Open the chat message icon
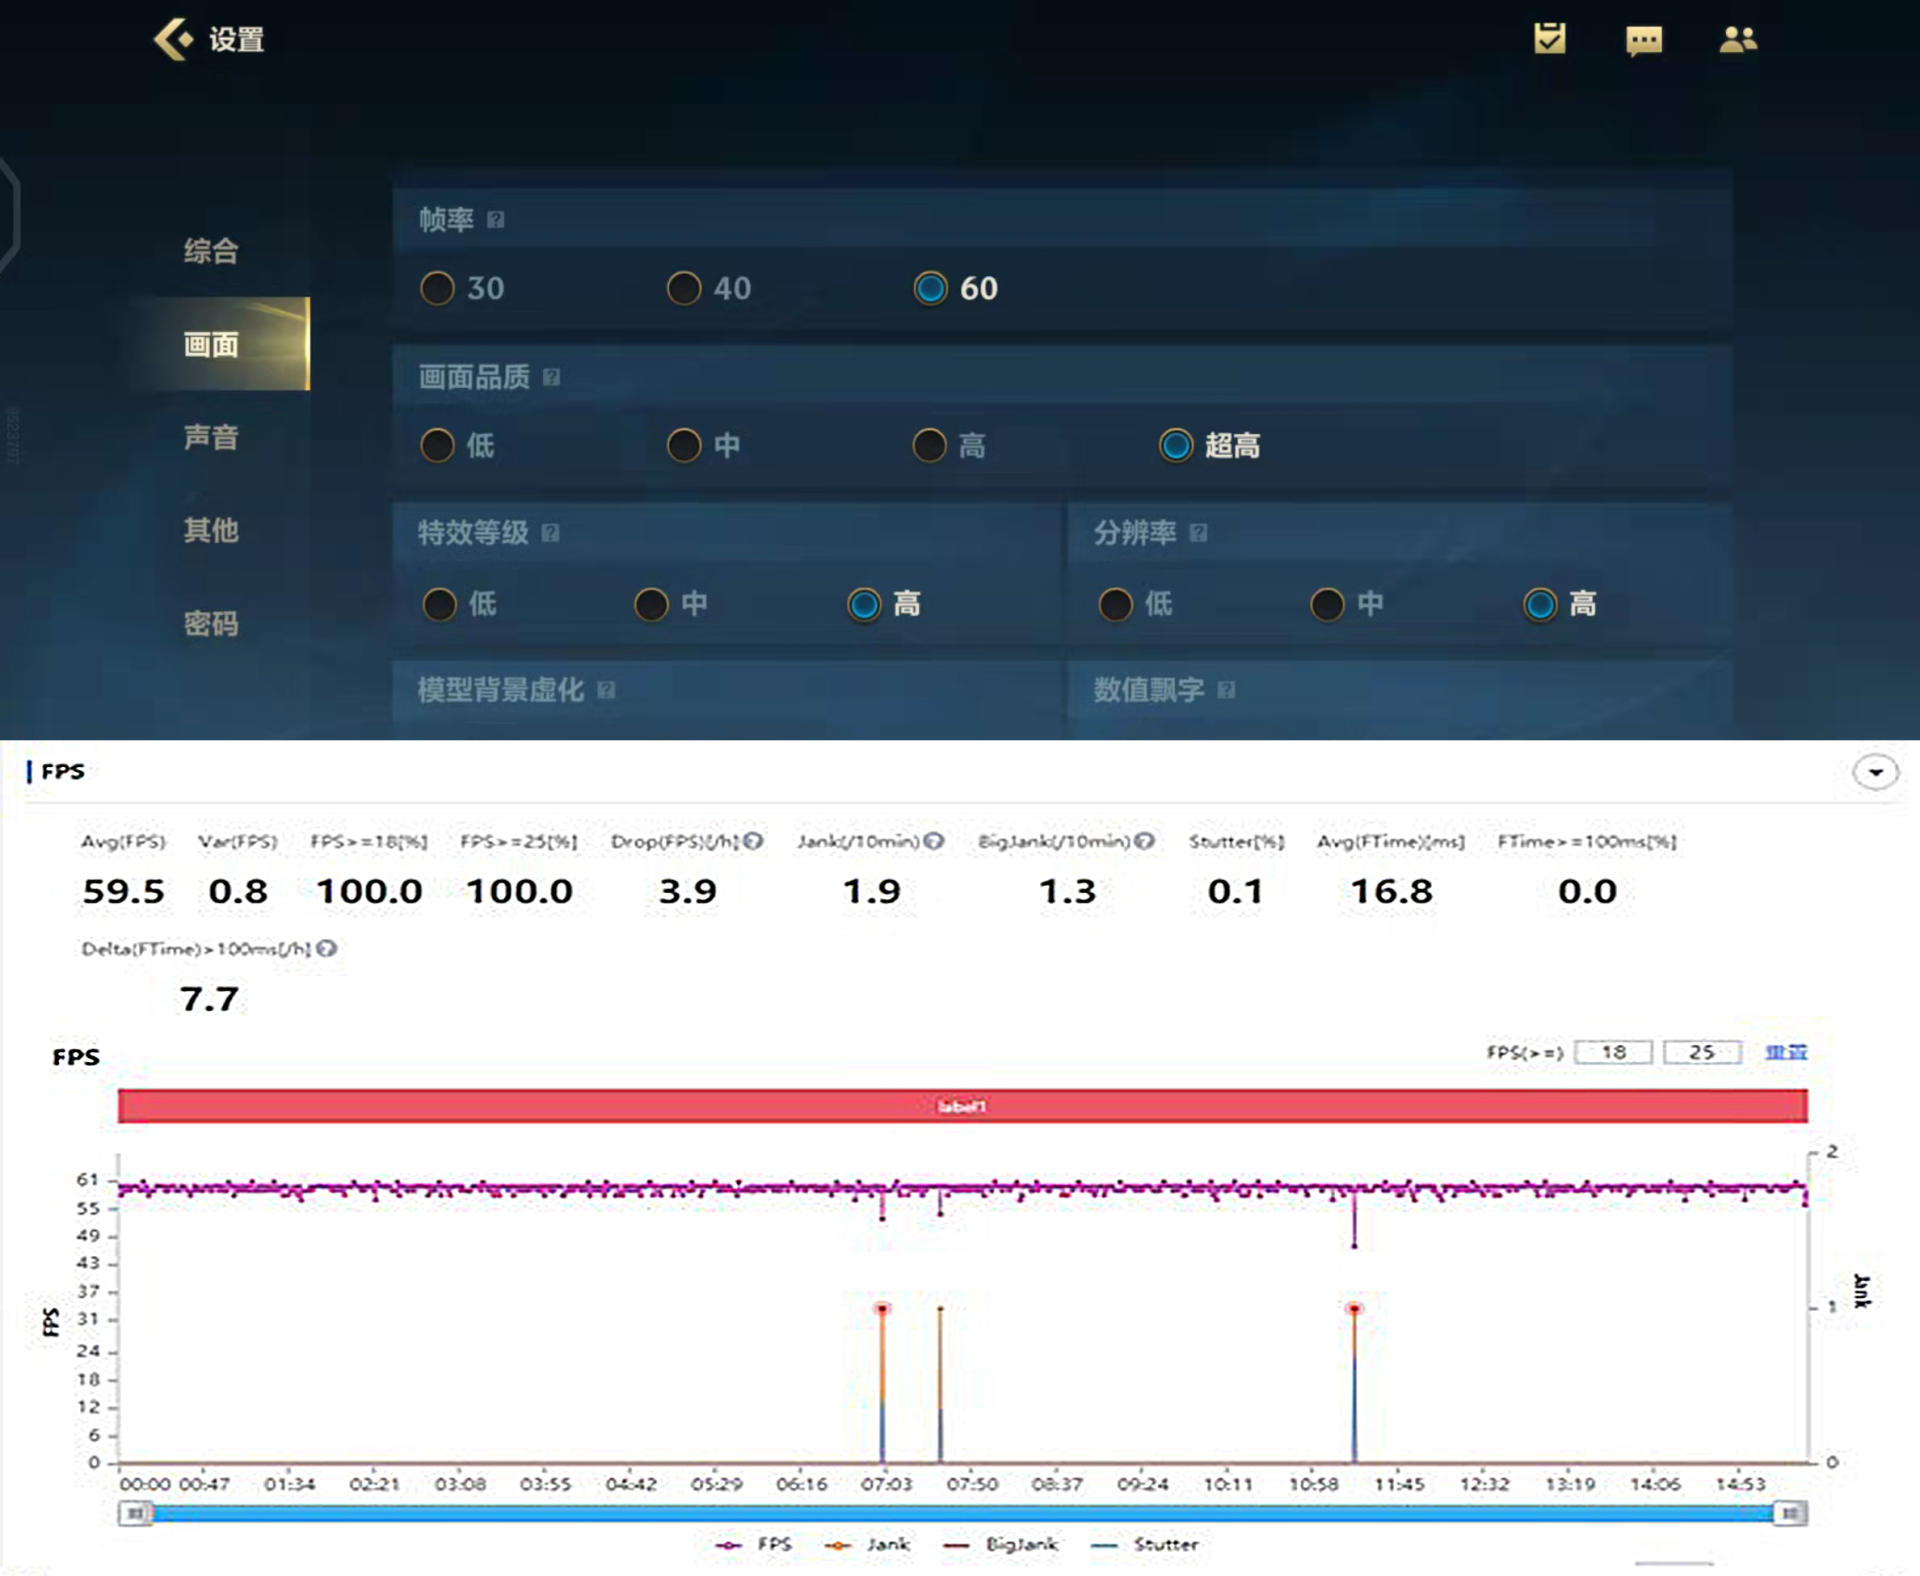The width and height of the screenshot is (1920, 1576). tap(1644, 41)
